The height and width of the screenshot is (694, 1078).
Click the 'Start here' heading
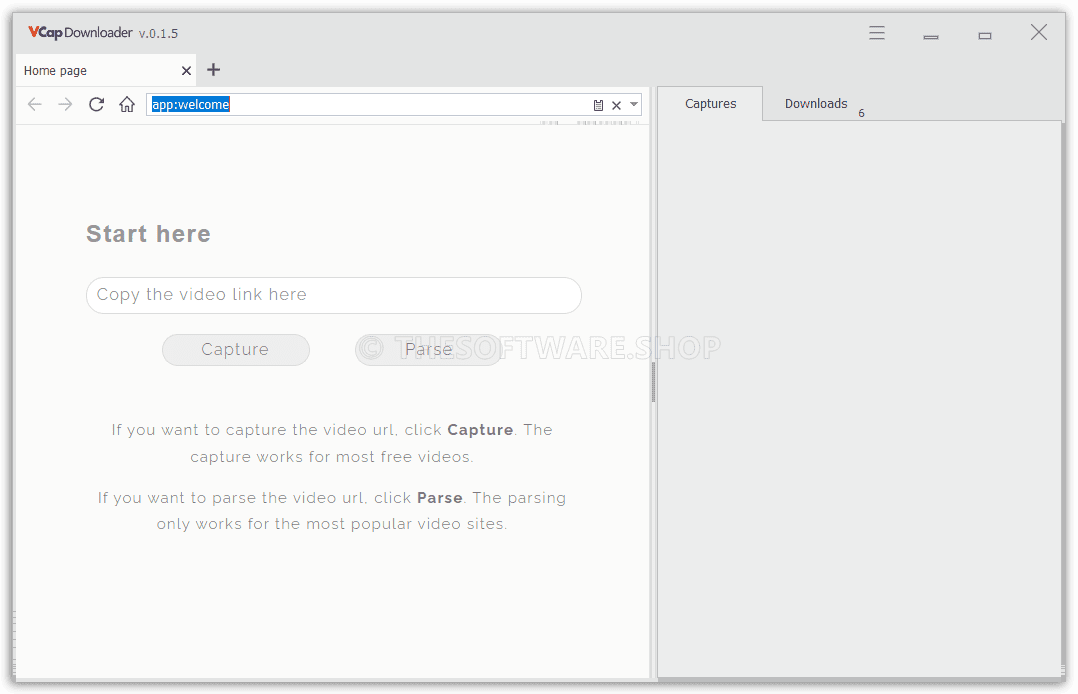[x=148, y=234]
